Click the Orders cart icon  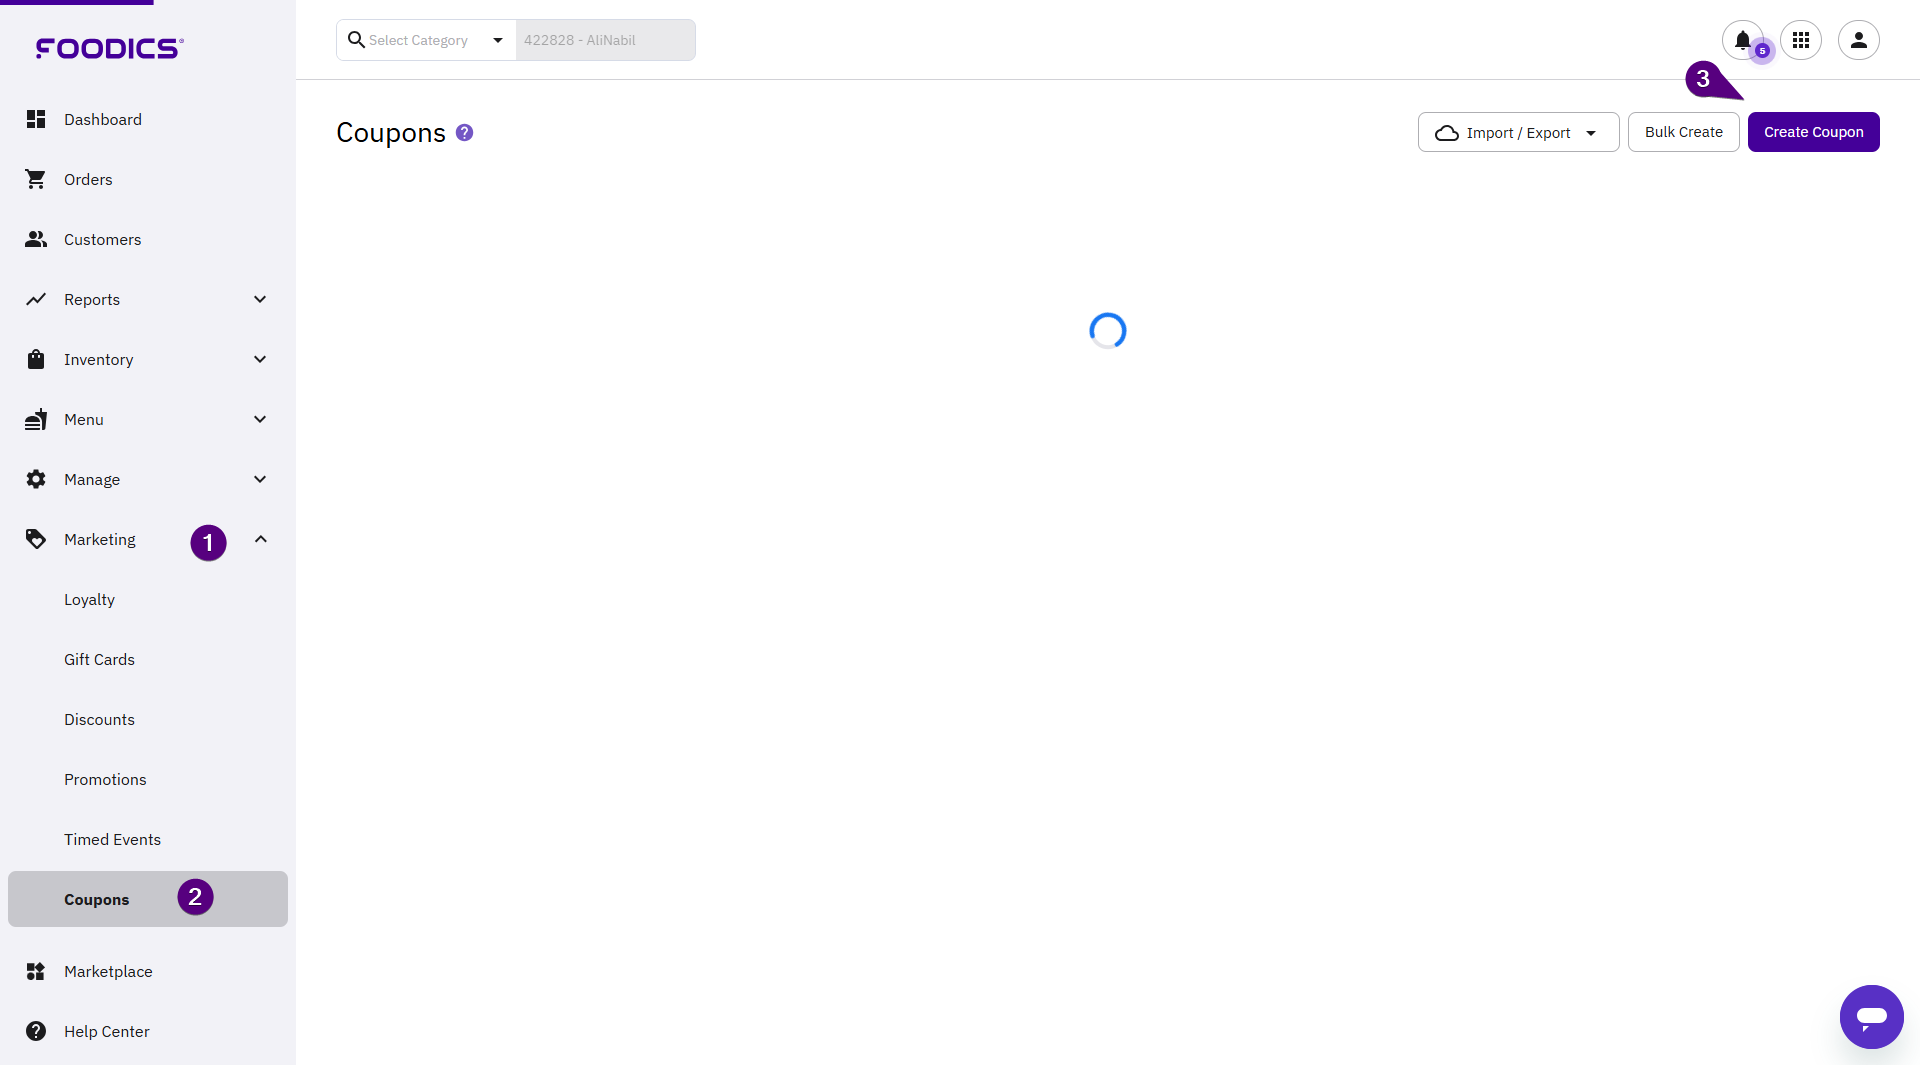pos(36,179)
